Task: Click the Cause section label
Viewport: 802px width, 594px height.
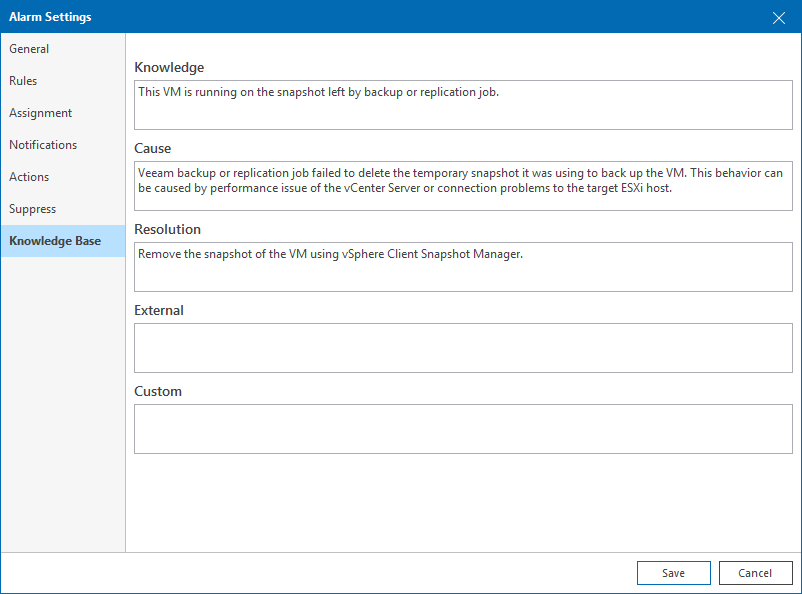Action: 151,148
